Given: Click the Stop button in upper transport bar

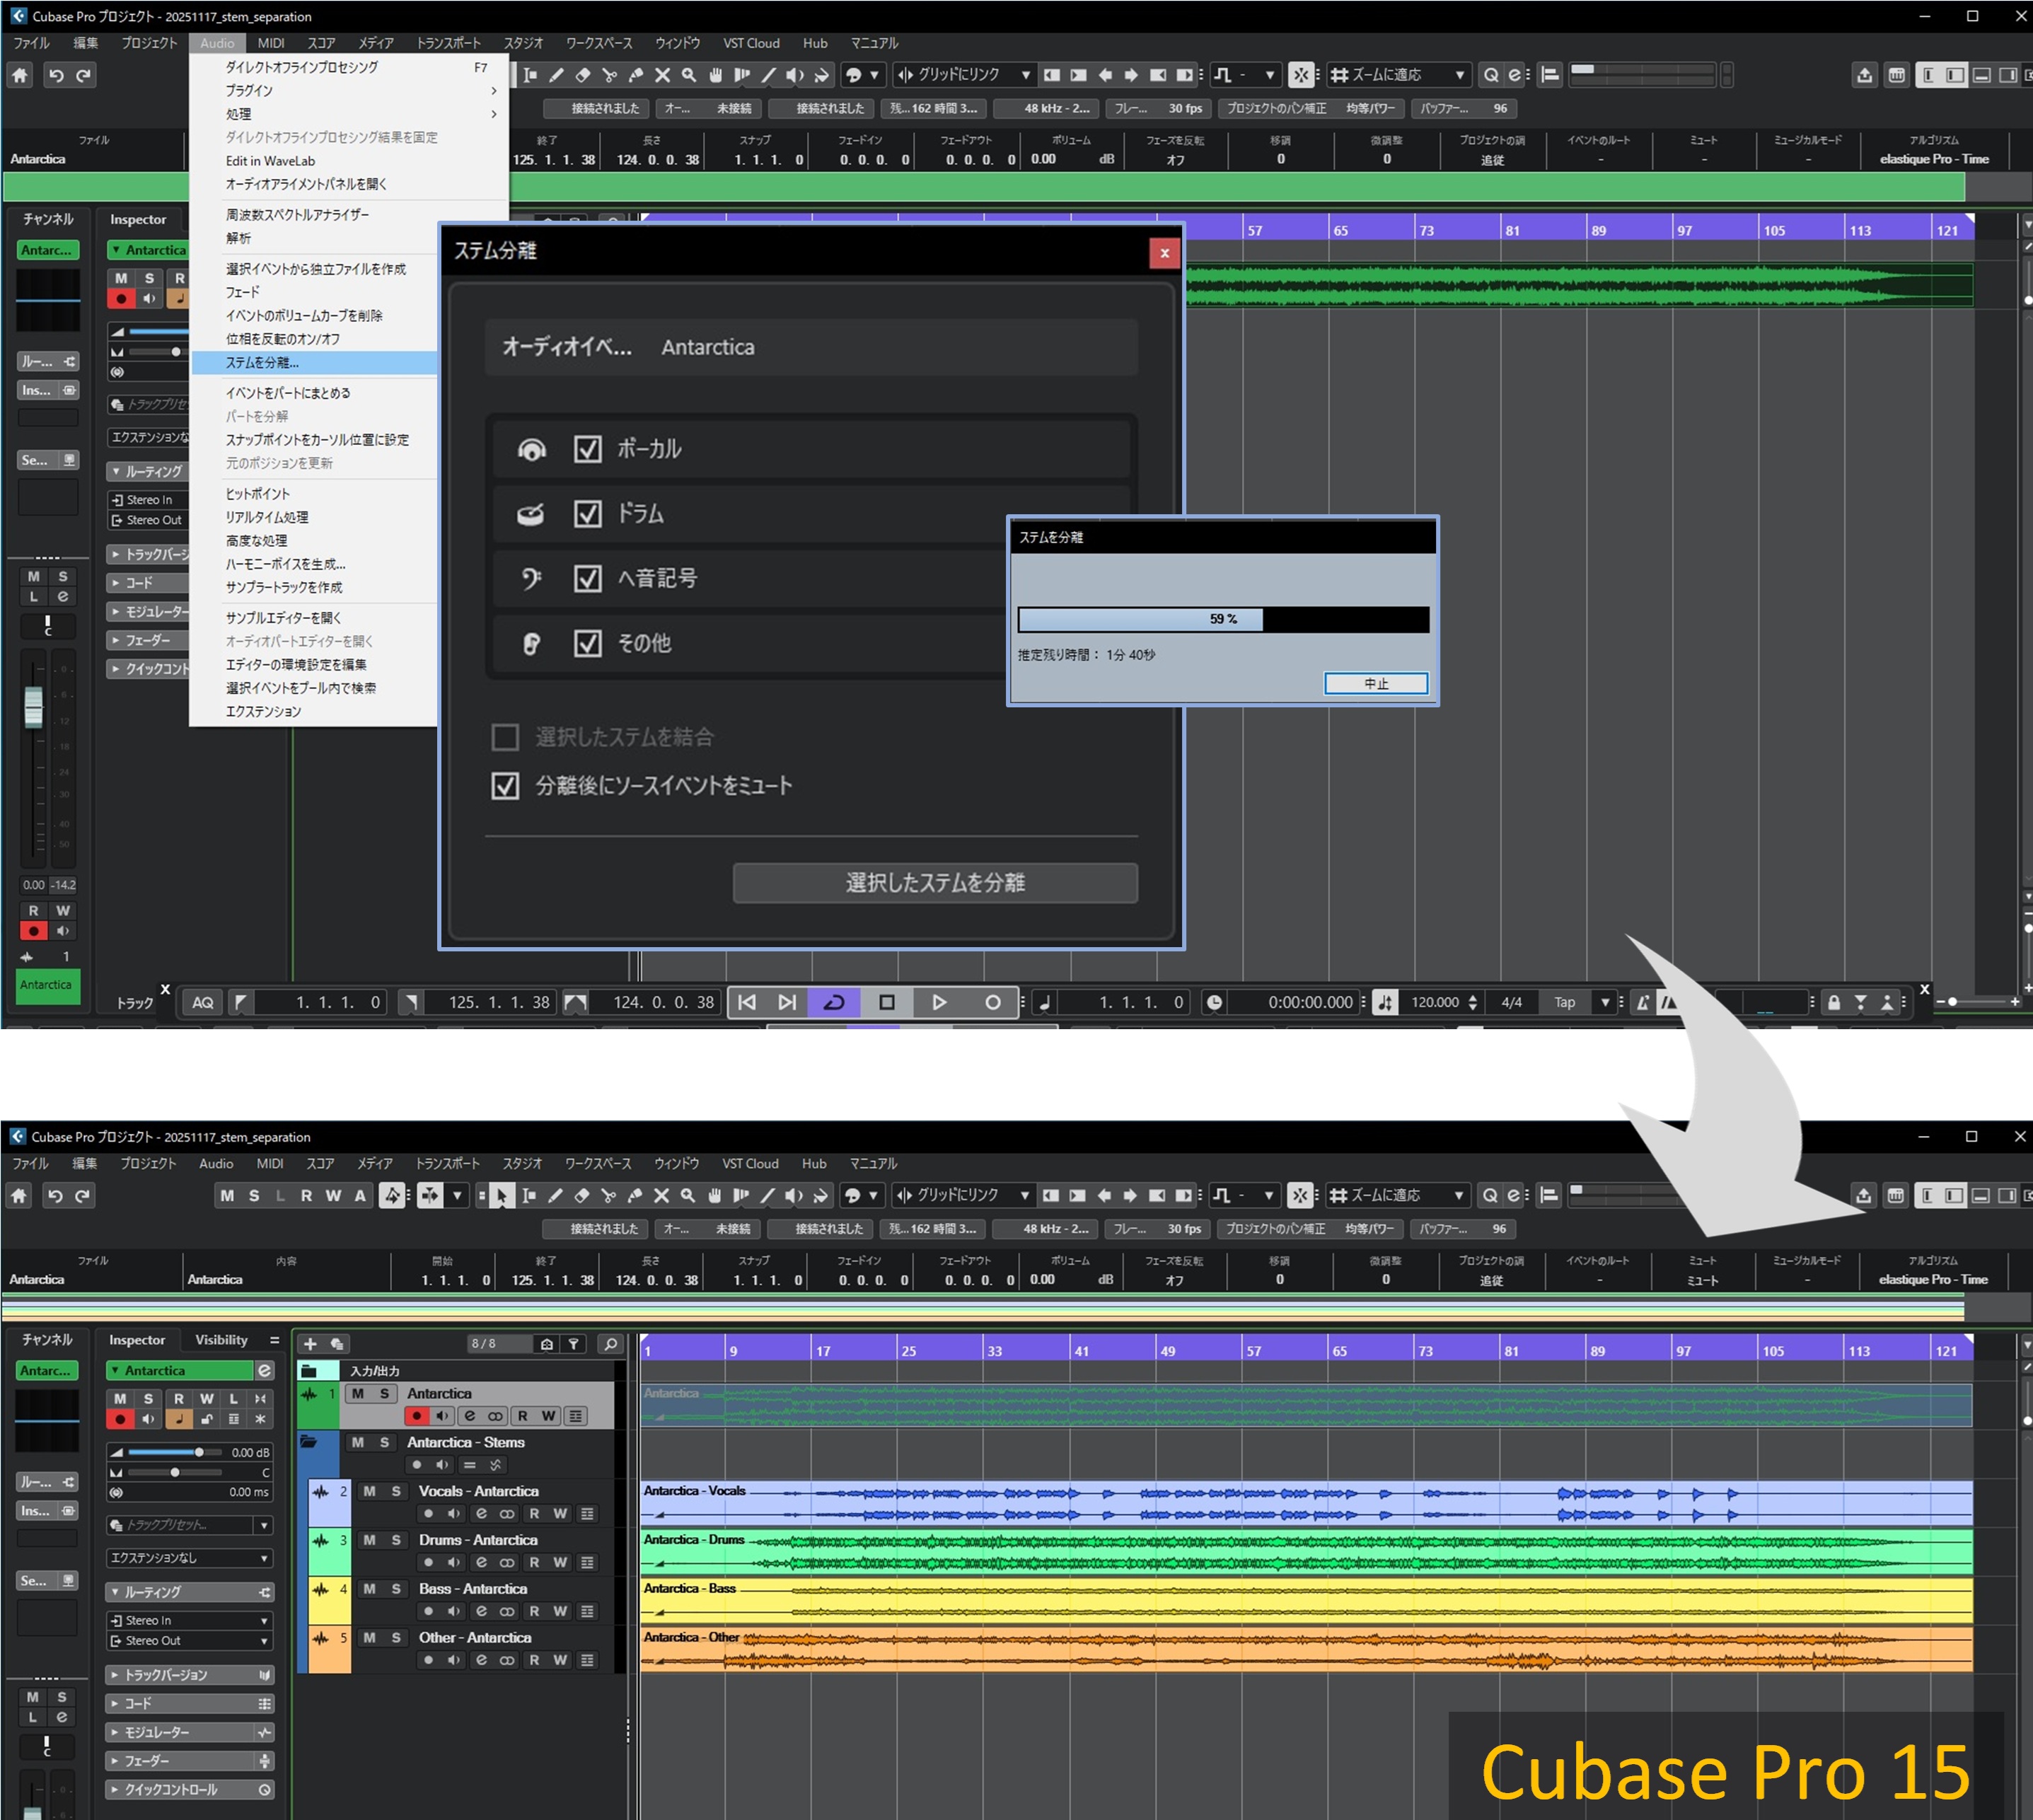Looking at the screenshot, I should [886, 1002].
